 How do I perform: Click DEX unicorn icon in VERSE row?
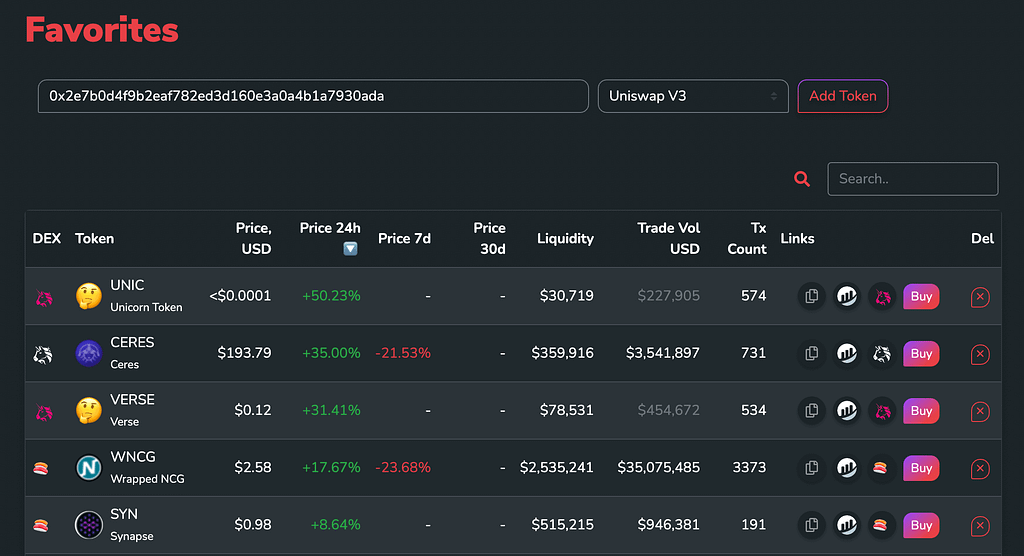[44, 412]
